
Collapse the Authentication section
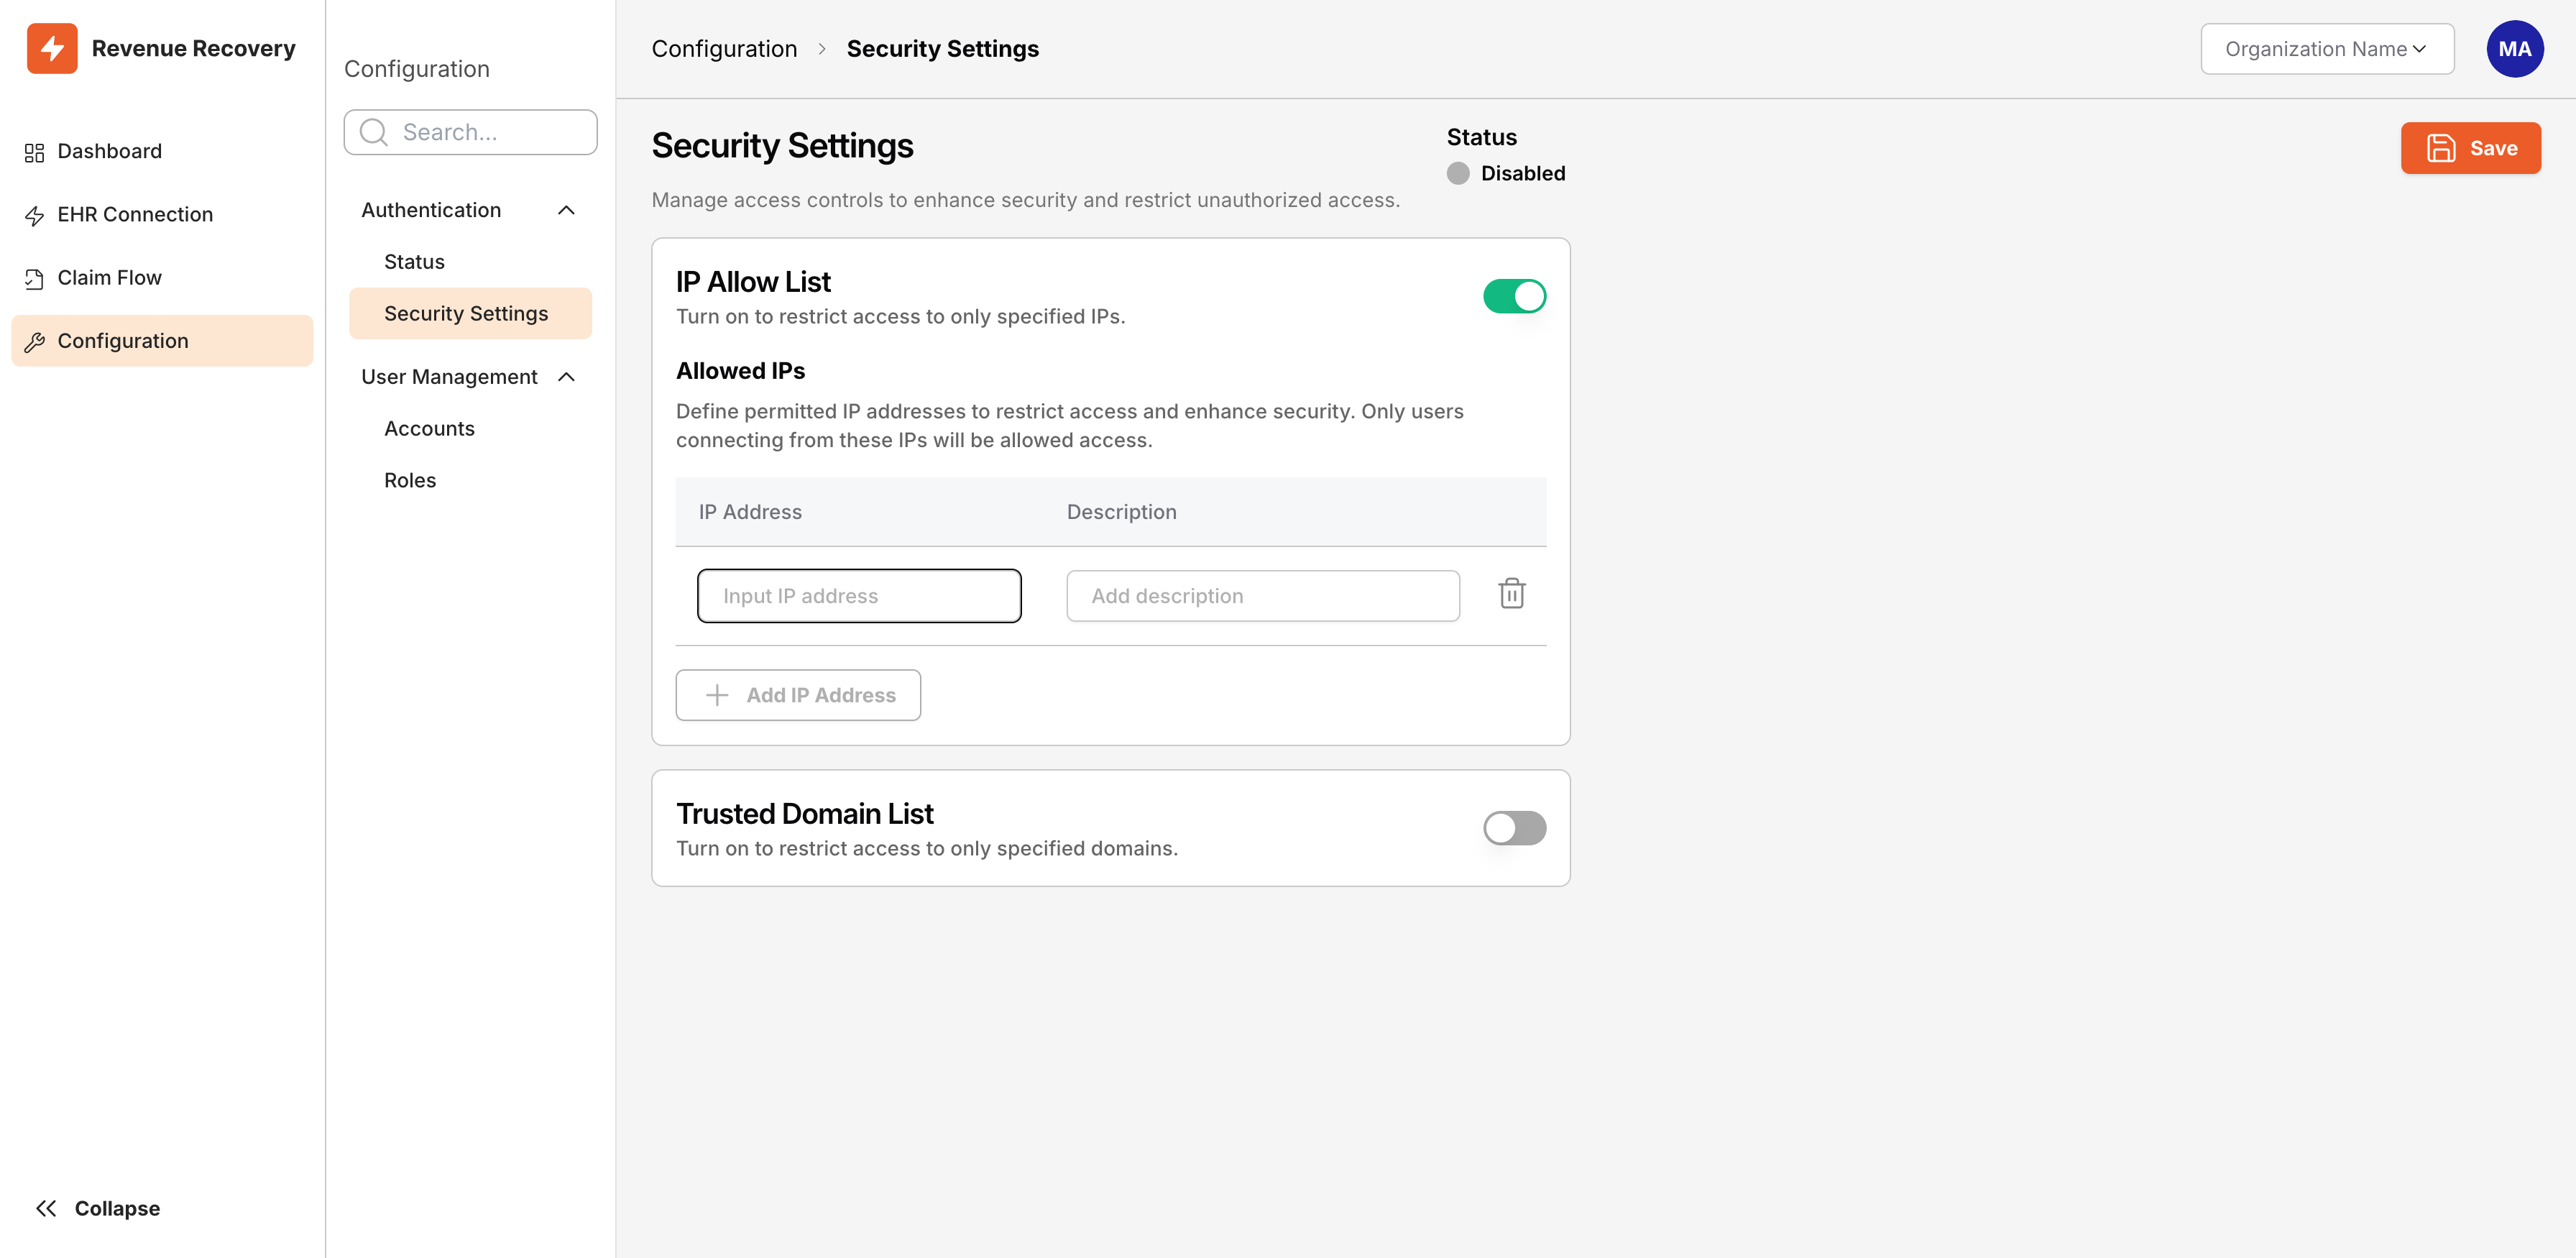(x=567, y=210)
